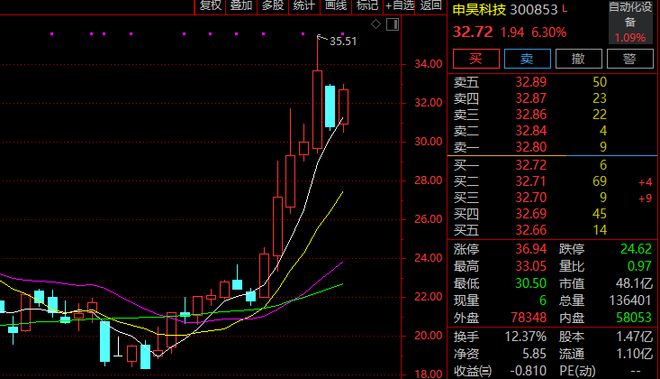Click the blue 卖 sell button
The height and width of the screenshot is (379, 660).
coord(527,59)
